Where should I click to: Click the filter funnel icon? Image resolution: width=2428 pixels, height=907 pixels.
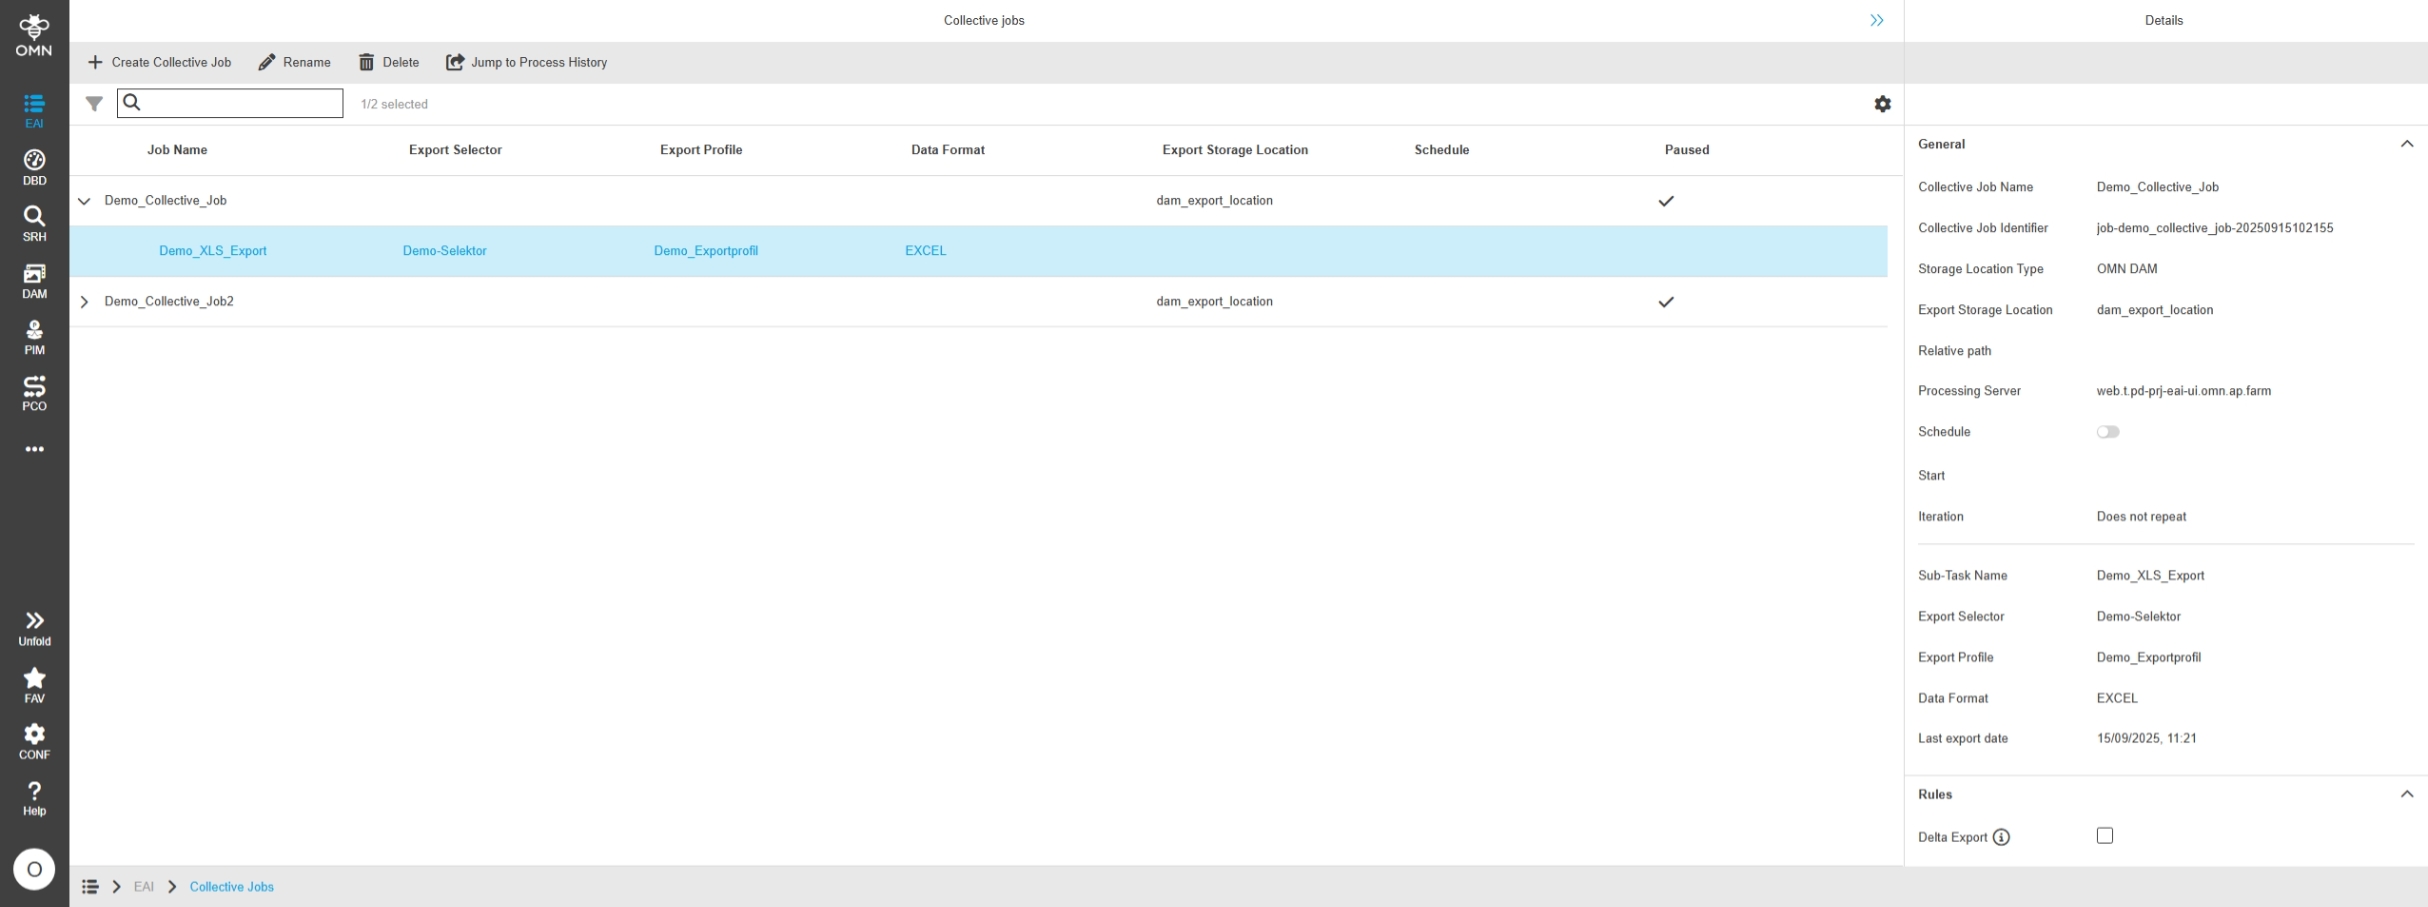pyautogui.click(x=94, y=104)
